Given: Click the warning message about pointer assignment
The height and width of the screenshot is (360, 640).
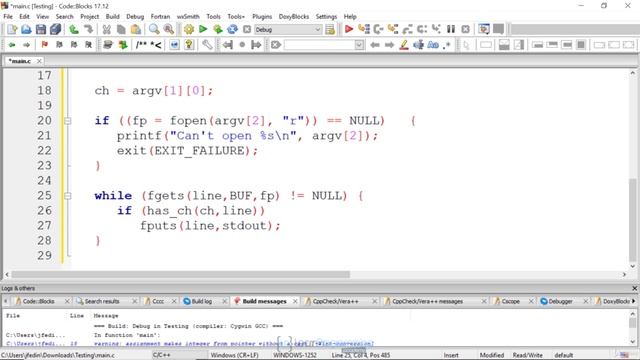Looking at the screenshot, I should coord(233,344).
